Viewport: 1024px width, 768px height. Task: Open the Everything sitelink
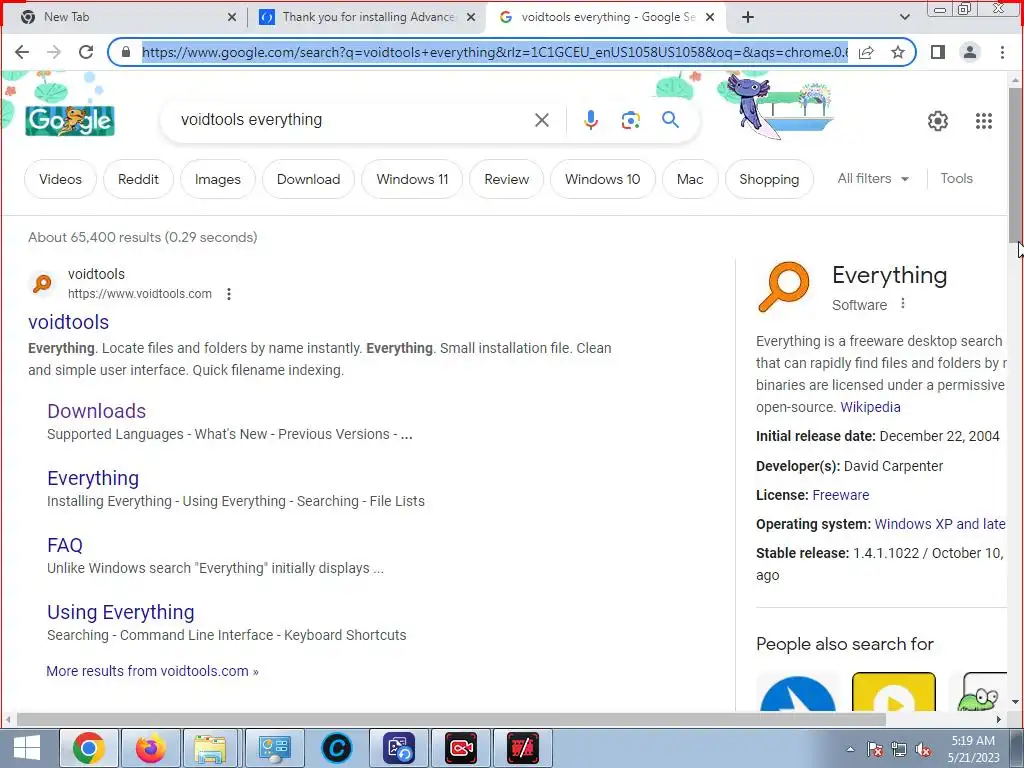point(93,478)
